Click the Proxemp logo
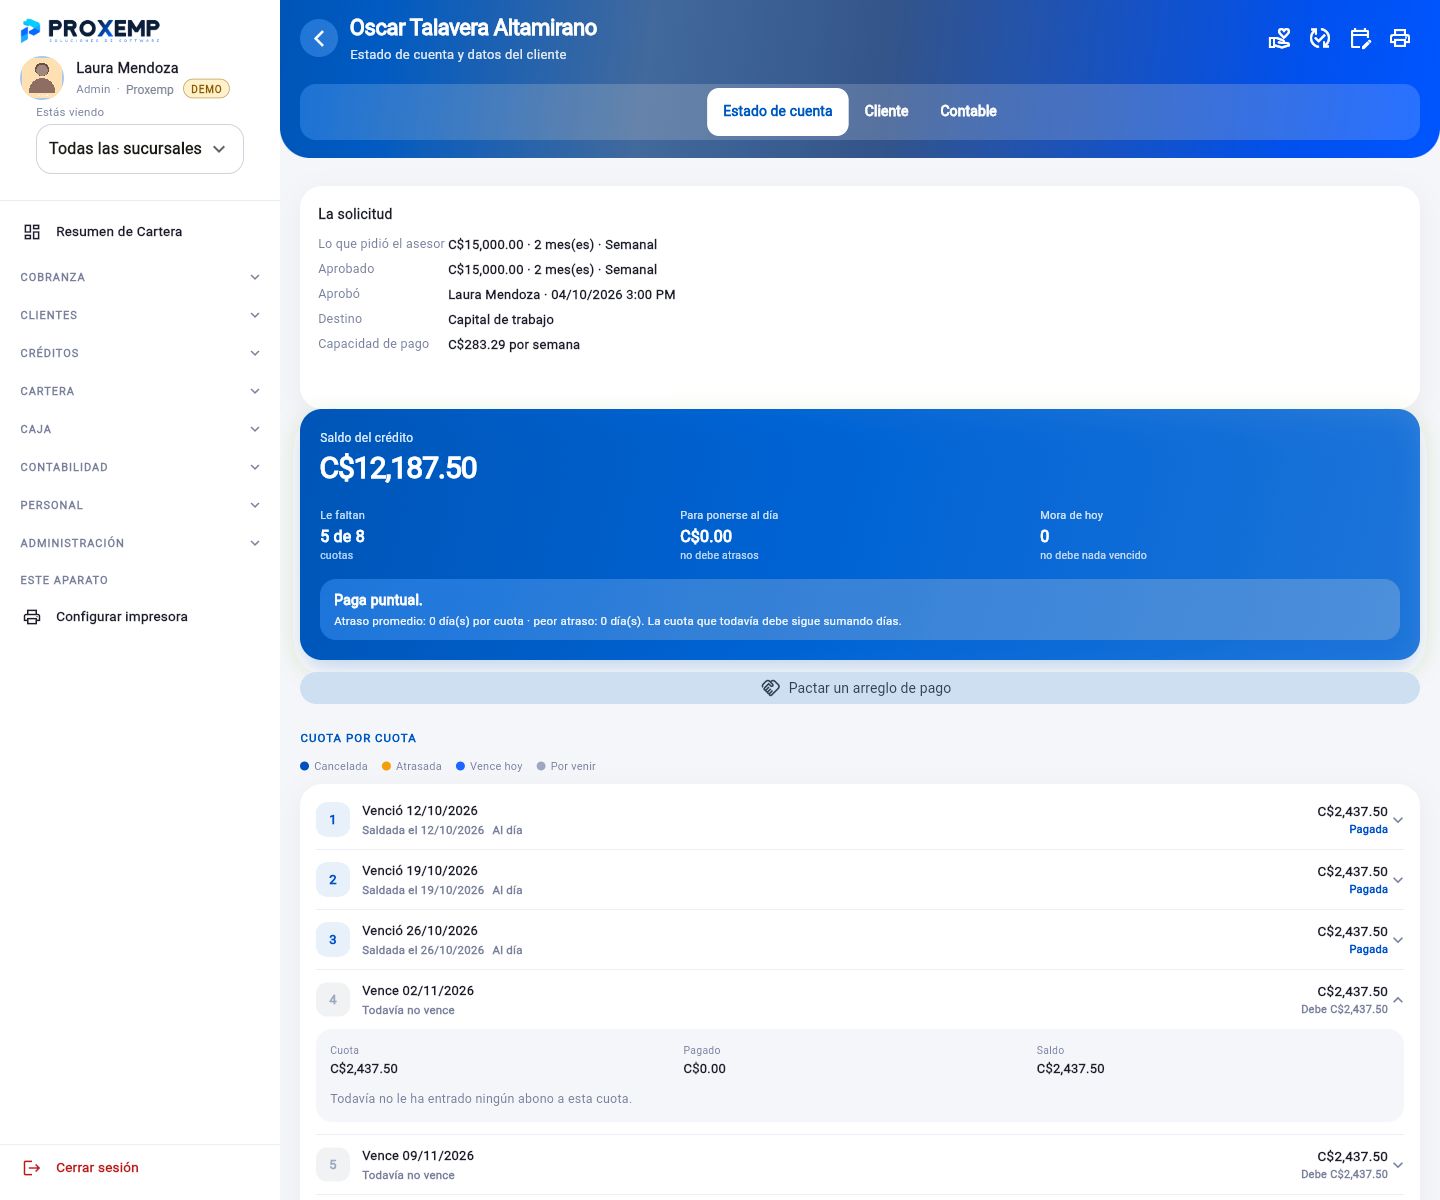1440x1200 pixels. coord(90,30)
